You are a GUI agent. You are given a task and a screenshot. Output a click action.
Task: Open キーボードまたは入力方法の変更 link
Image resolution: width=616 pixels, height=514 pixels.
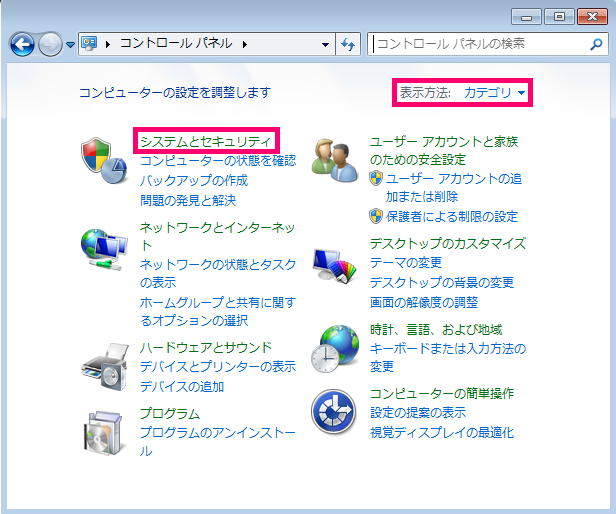[448, 357]
